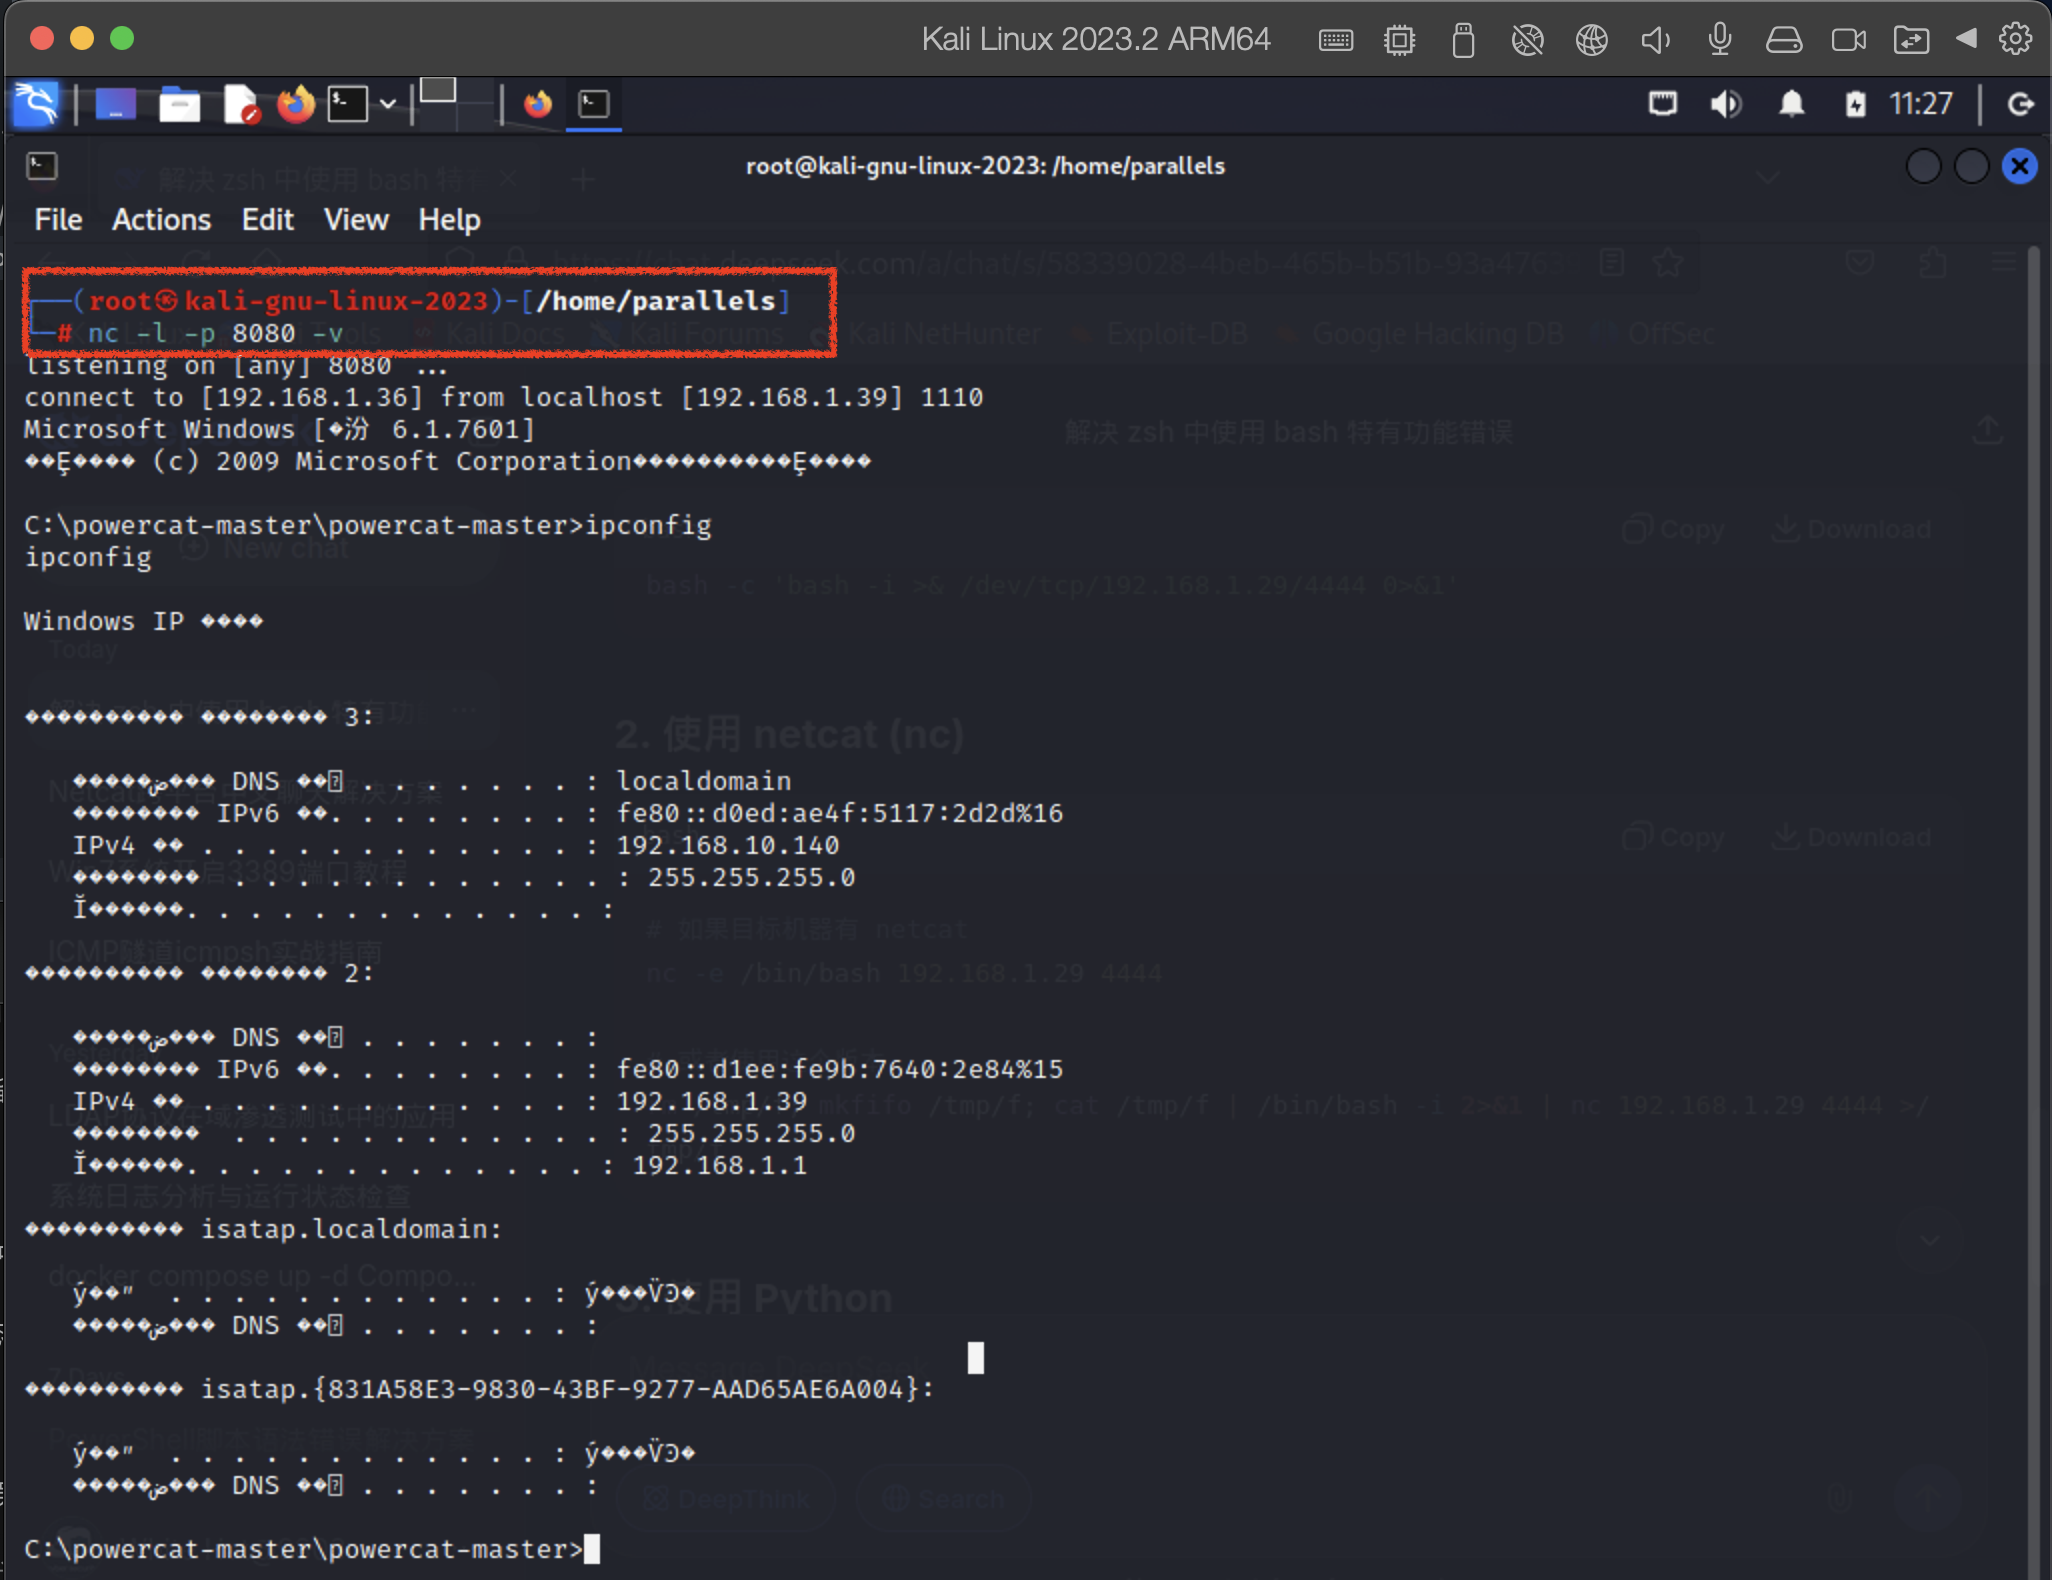Click the volume speaker tray icon
2052x1580 pixels.
1726,104
